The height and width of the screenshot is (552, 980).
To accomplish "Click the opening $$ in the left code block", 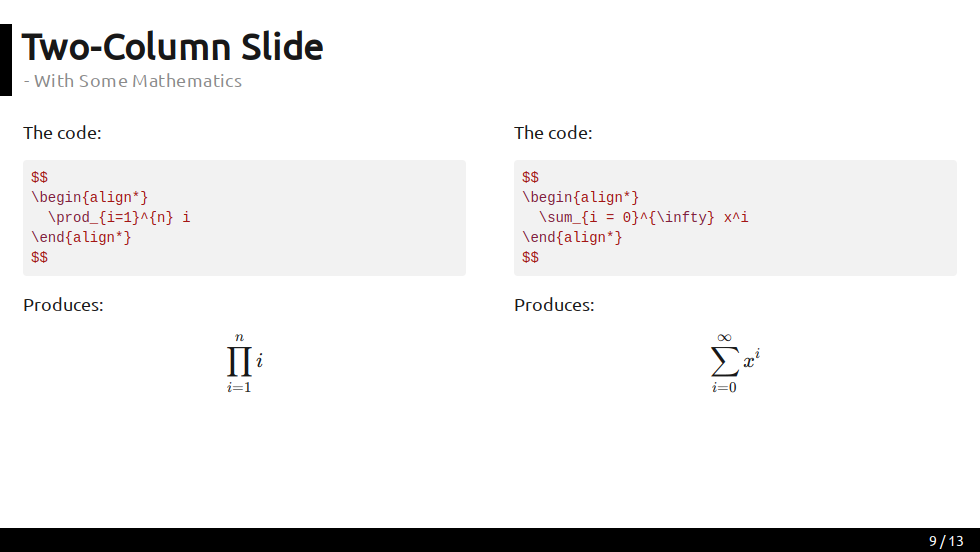I will pos(39,178).
